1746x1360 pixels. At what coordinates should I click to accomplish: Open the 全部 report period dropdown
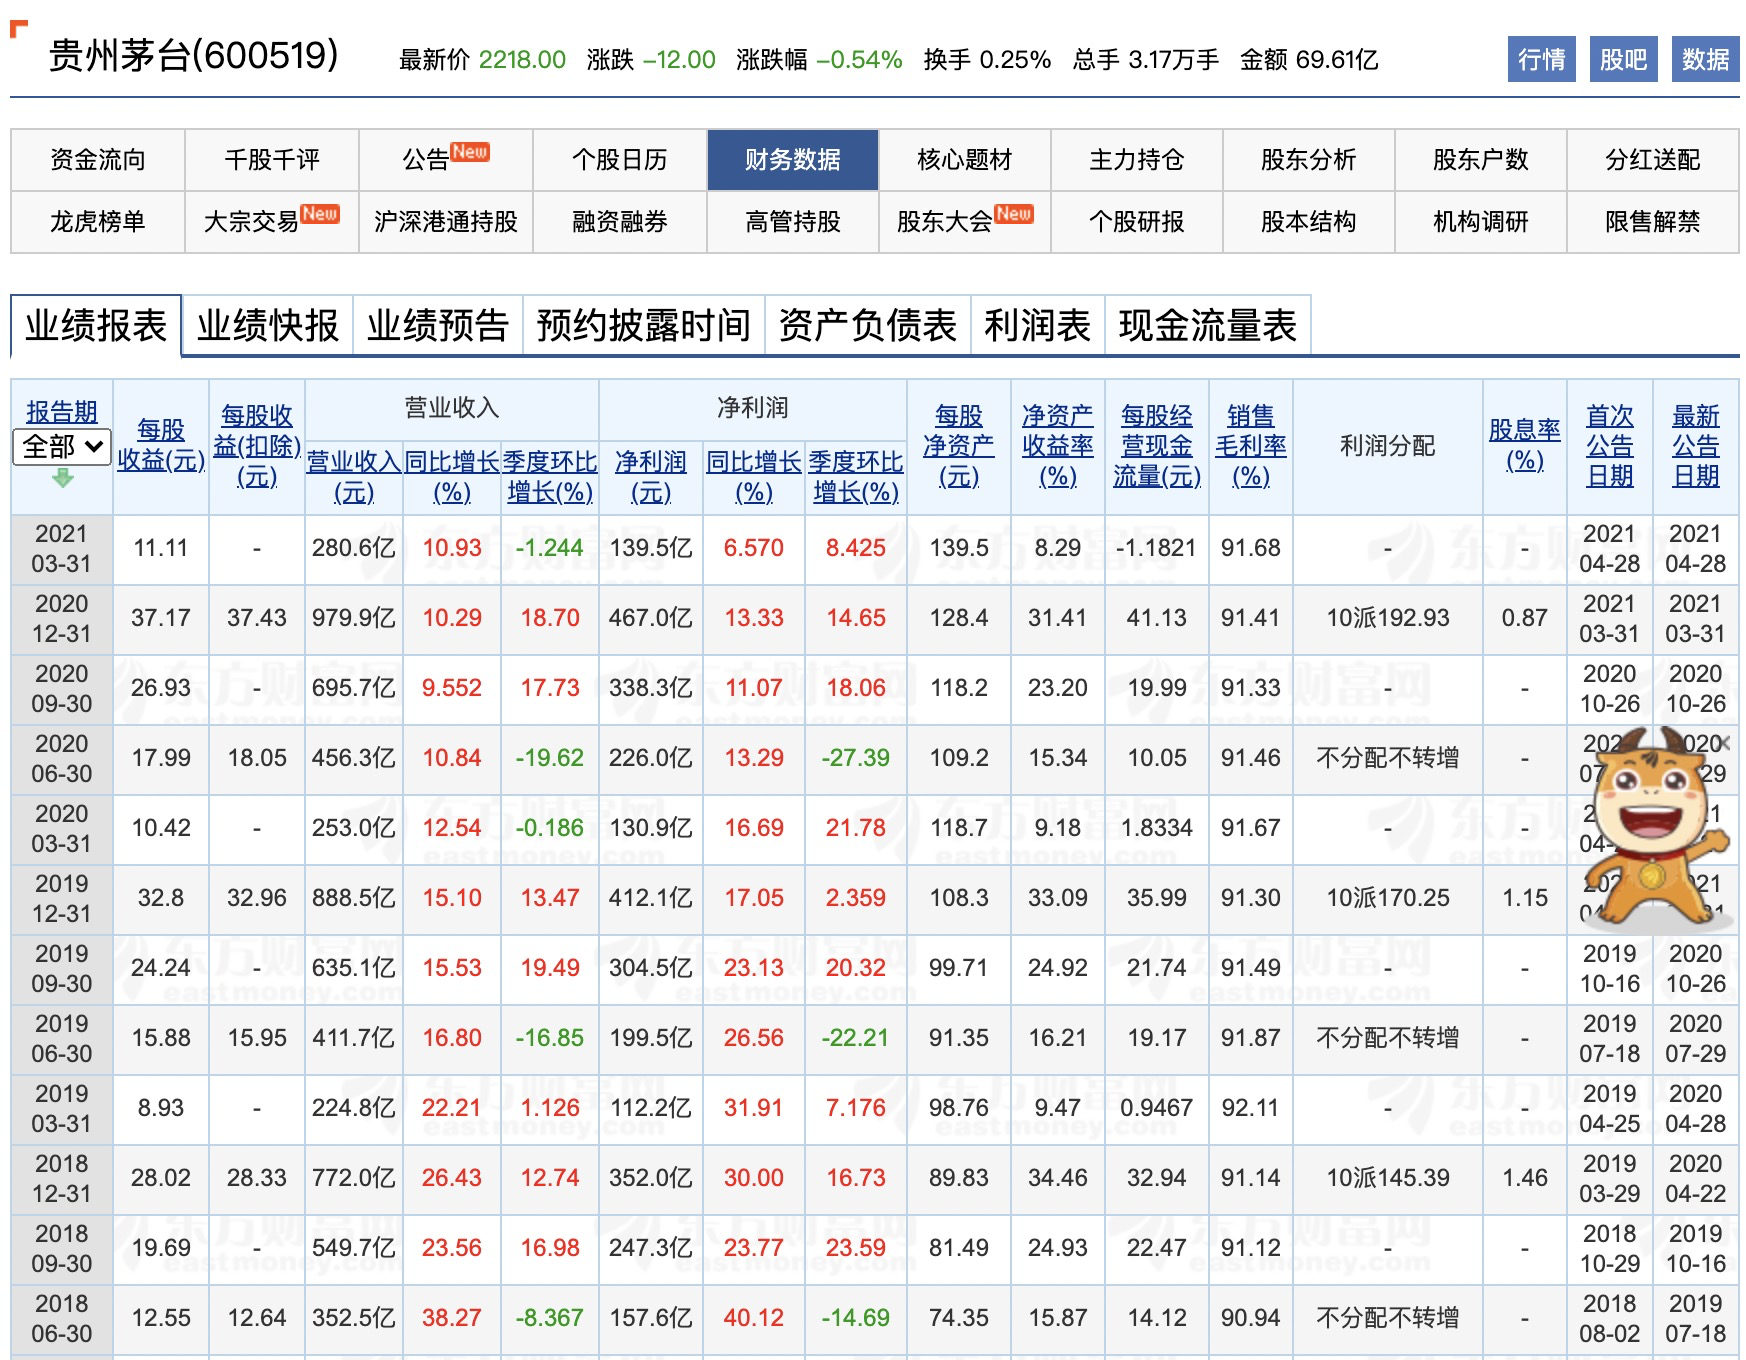pos(61,446)
